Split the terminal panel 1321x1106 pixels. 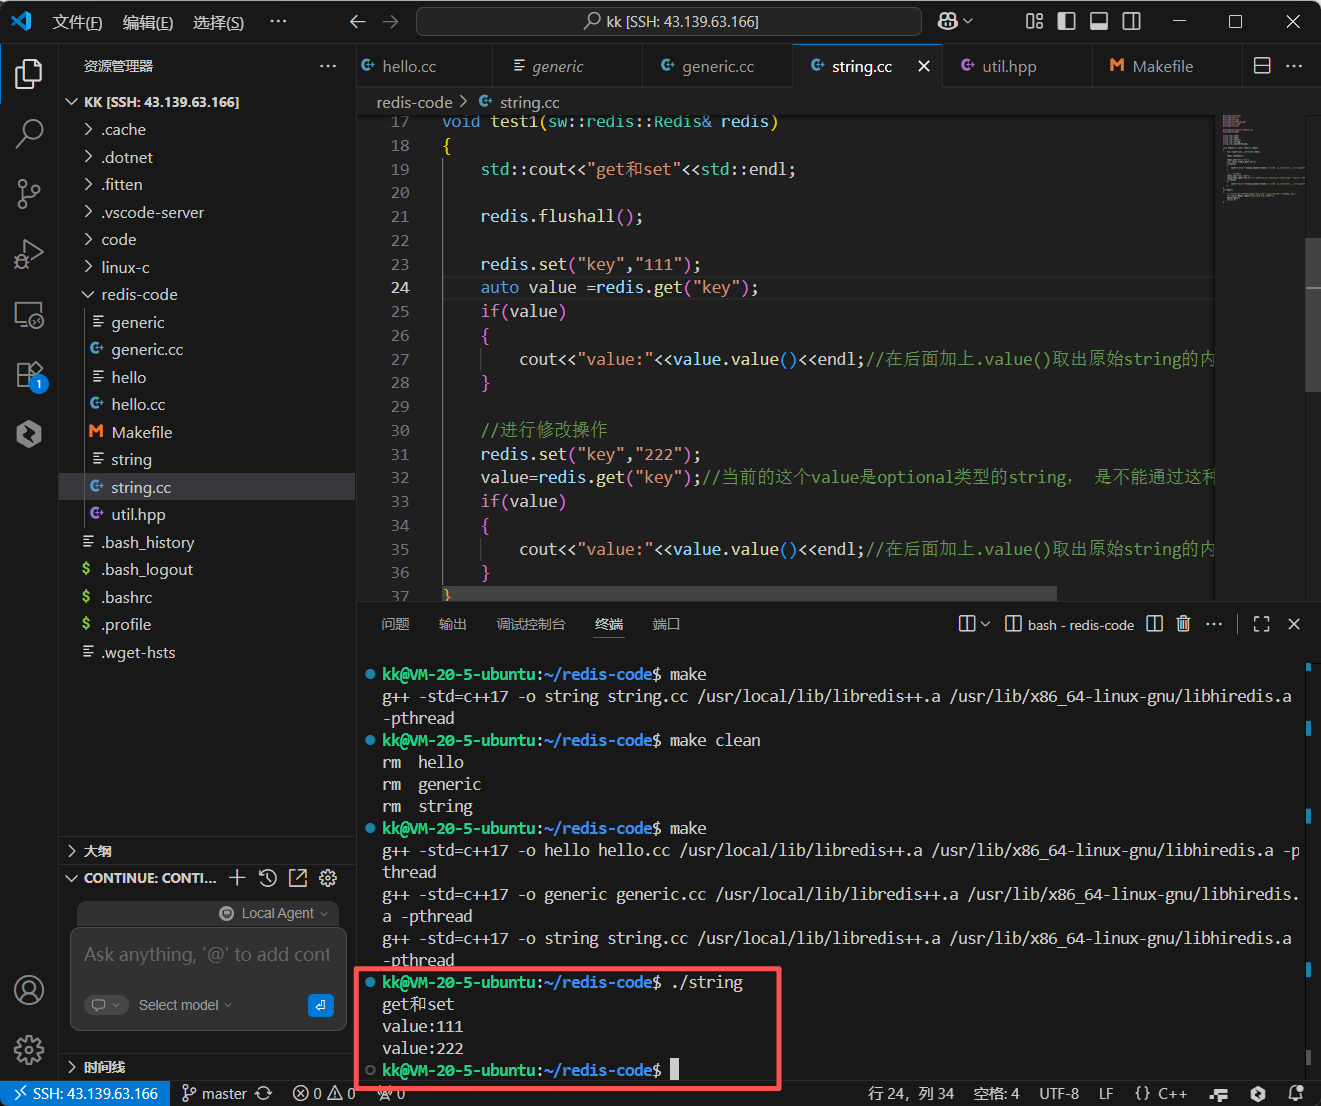point(1154,624)
